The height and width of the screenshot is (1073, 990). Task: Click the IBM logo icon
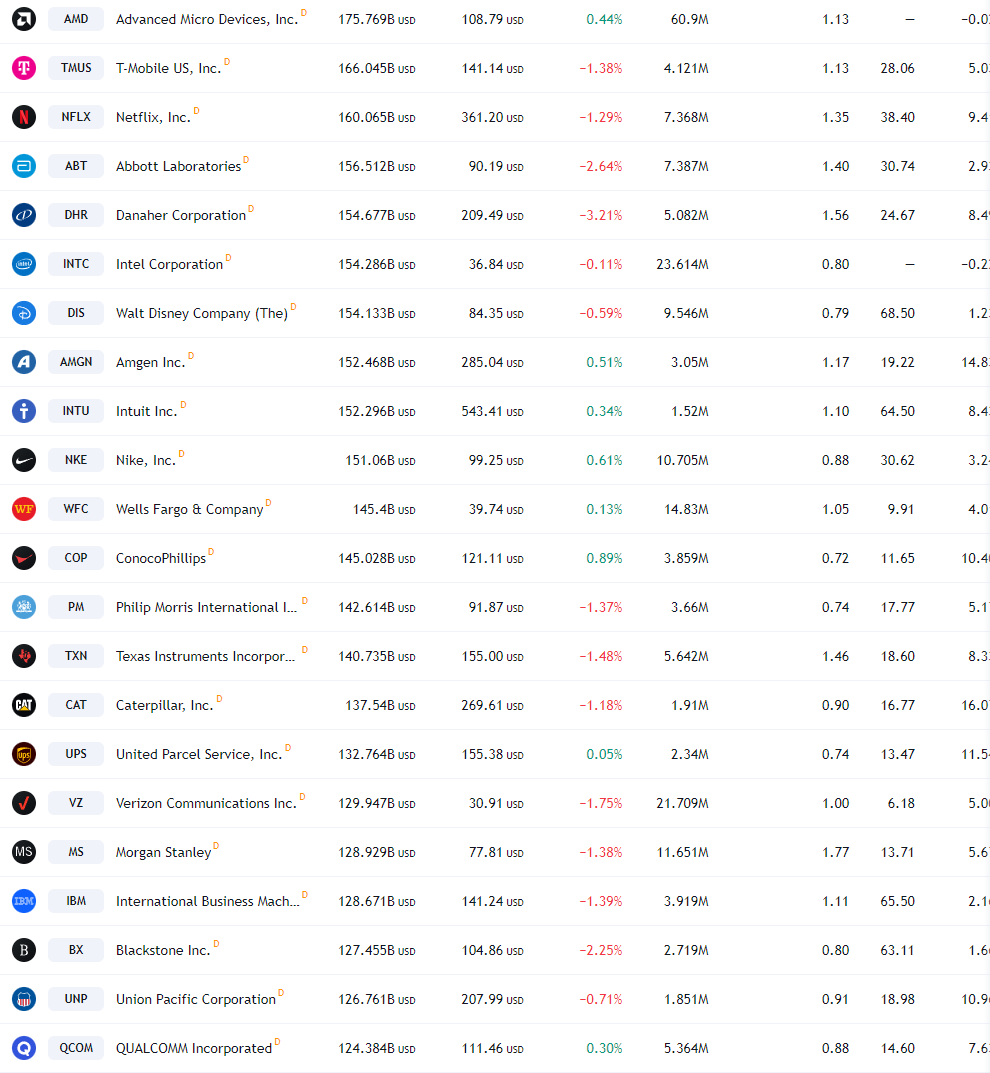point(24,901)
